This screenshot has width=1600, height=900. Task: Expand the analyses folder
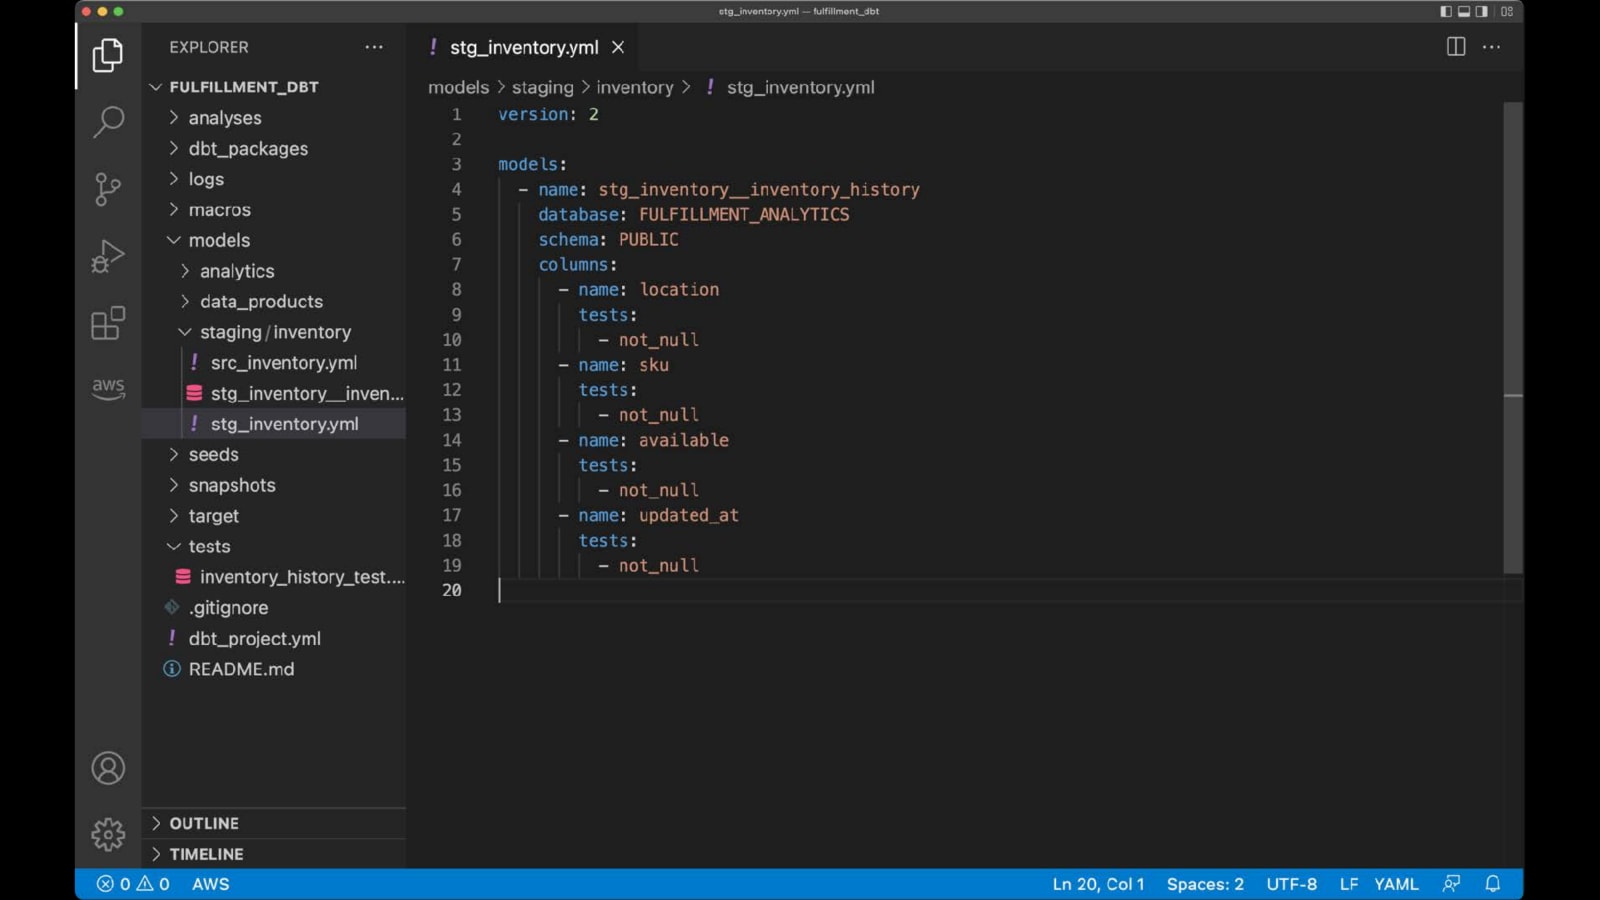pyautogui.click(x=224, y=118)
